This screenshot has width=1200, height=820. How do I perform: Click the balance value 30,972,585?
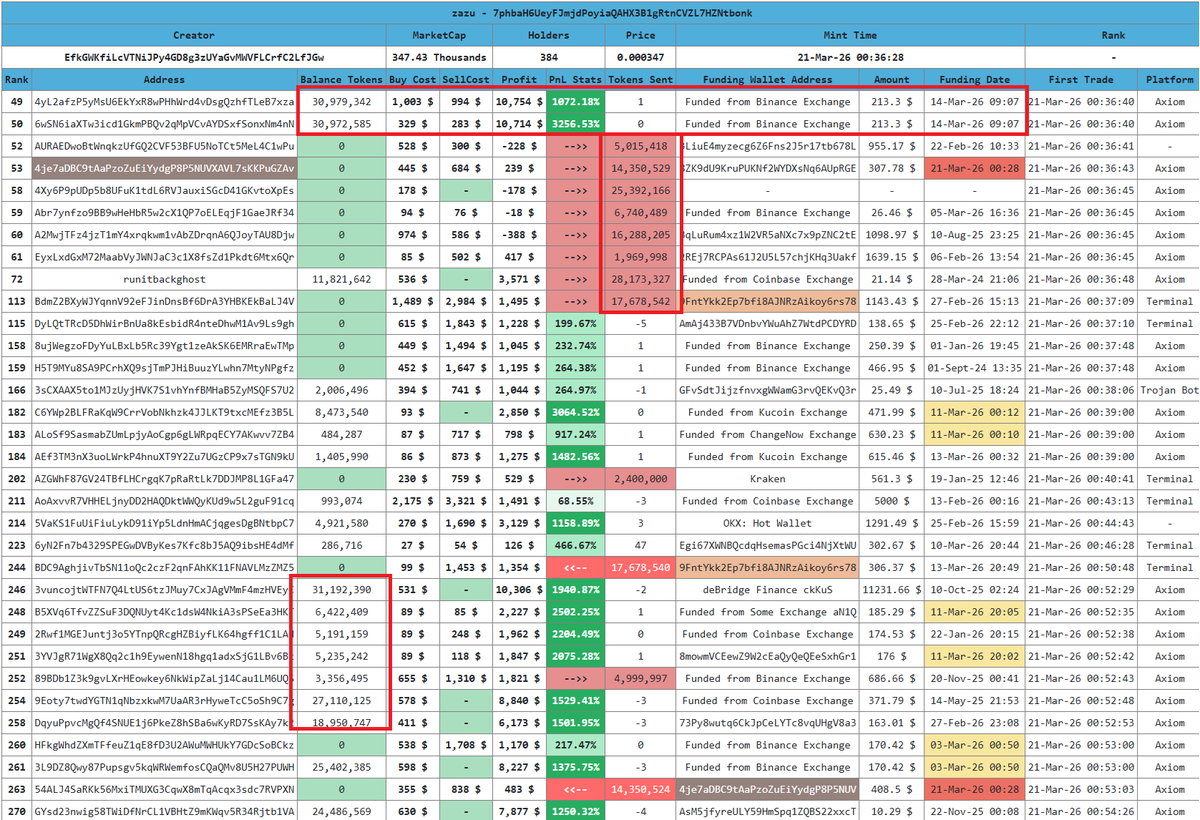click(341, 124)
